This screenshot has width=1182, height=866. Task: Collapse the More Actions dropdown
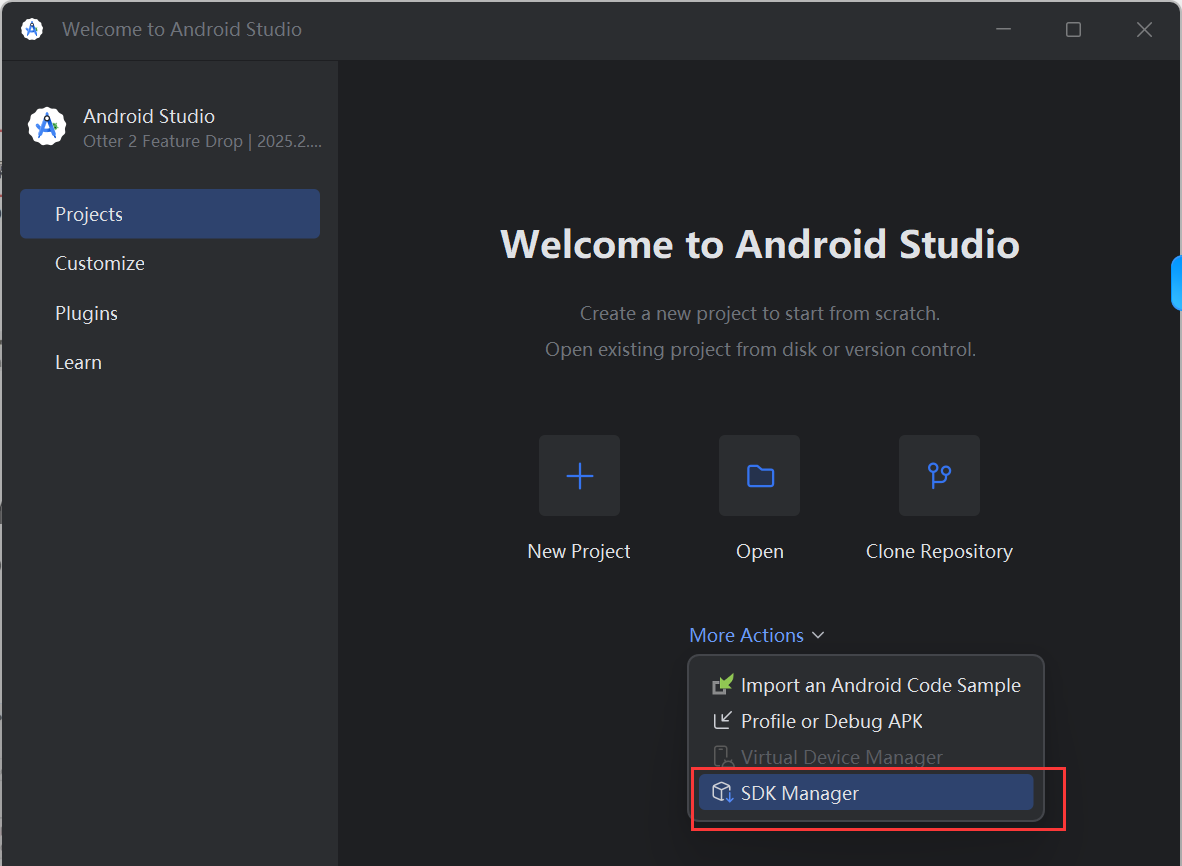pyautogui.click(x=746, y=635)
